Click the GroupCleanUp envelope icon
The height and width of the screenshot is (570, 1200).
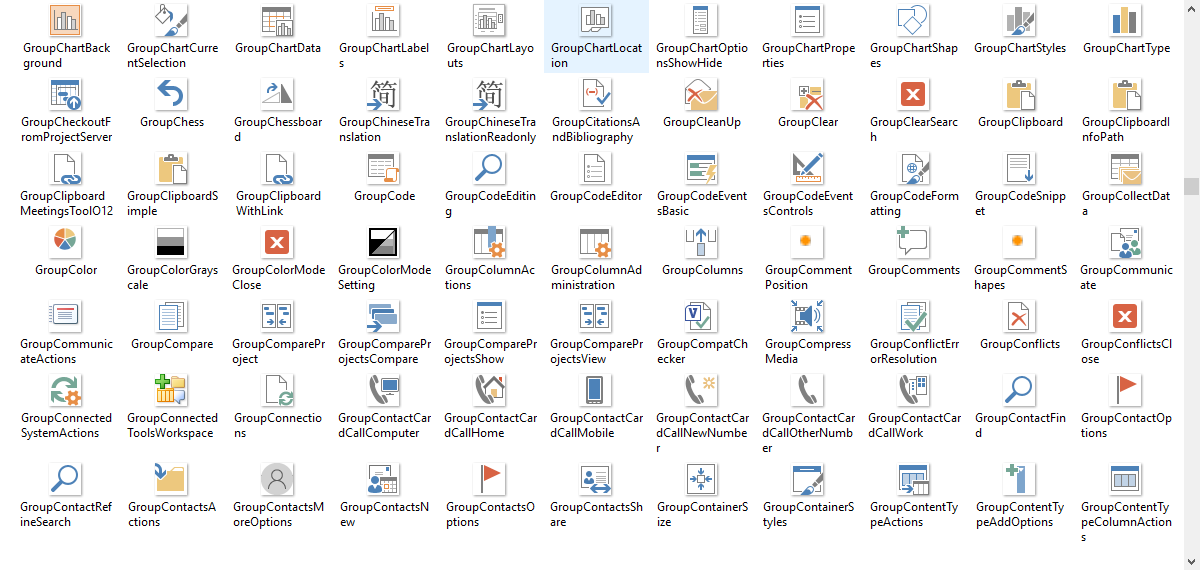tap(702, 95)
